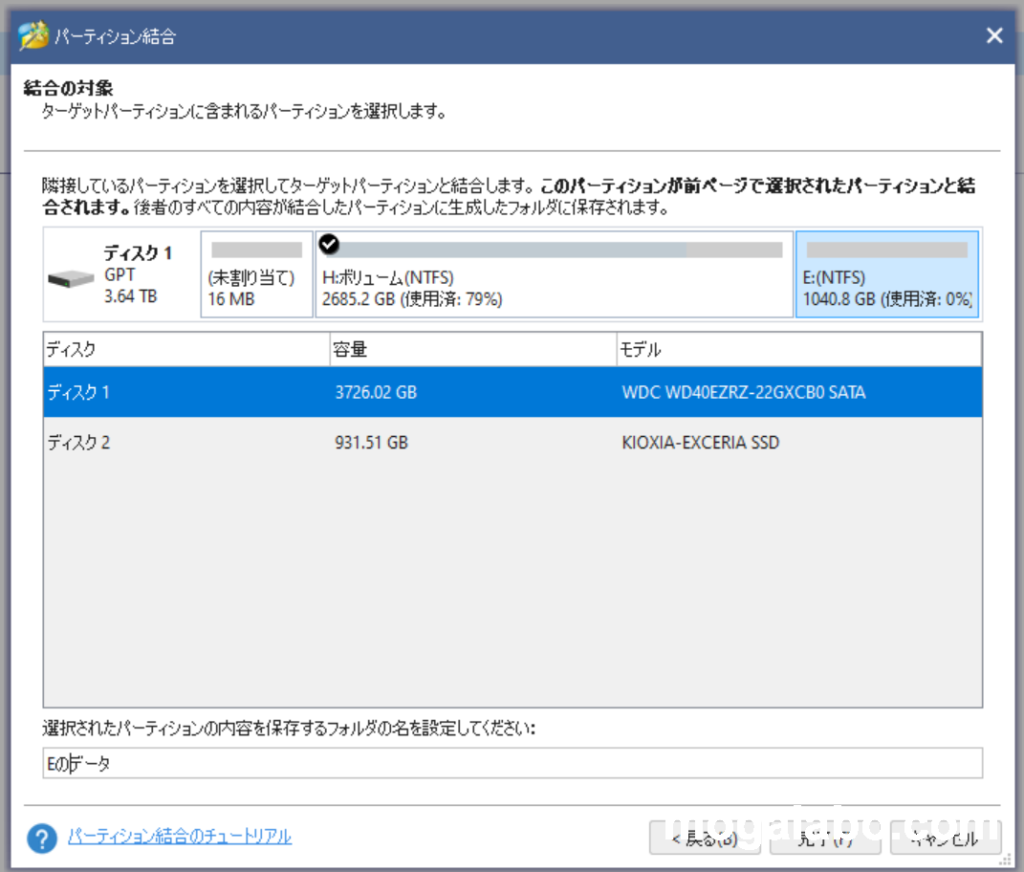
Task: Click the checkmark badge on H: volume
Action: click(328, 245)
